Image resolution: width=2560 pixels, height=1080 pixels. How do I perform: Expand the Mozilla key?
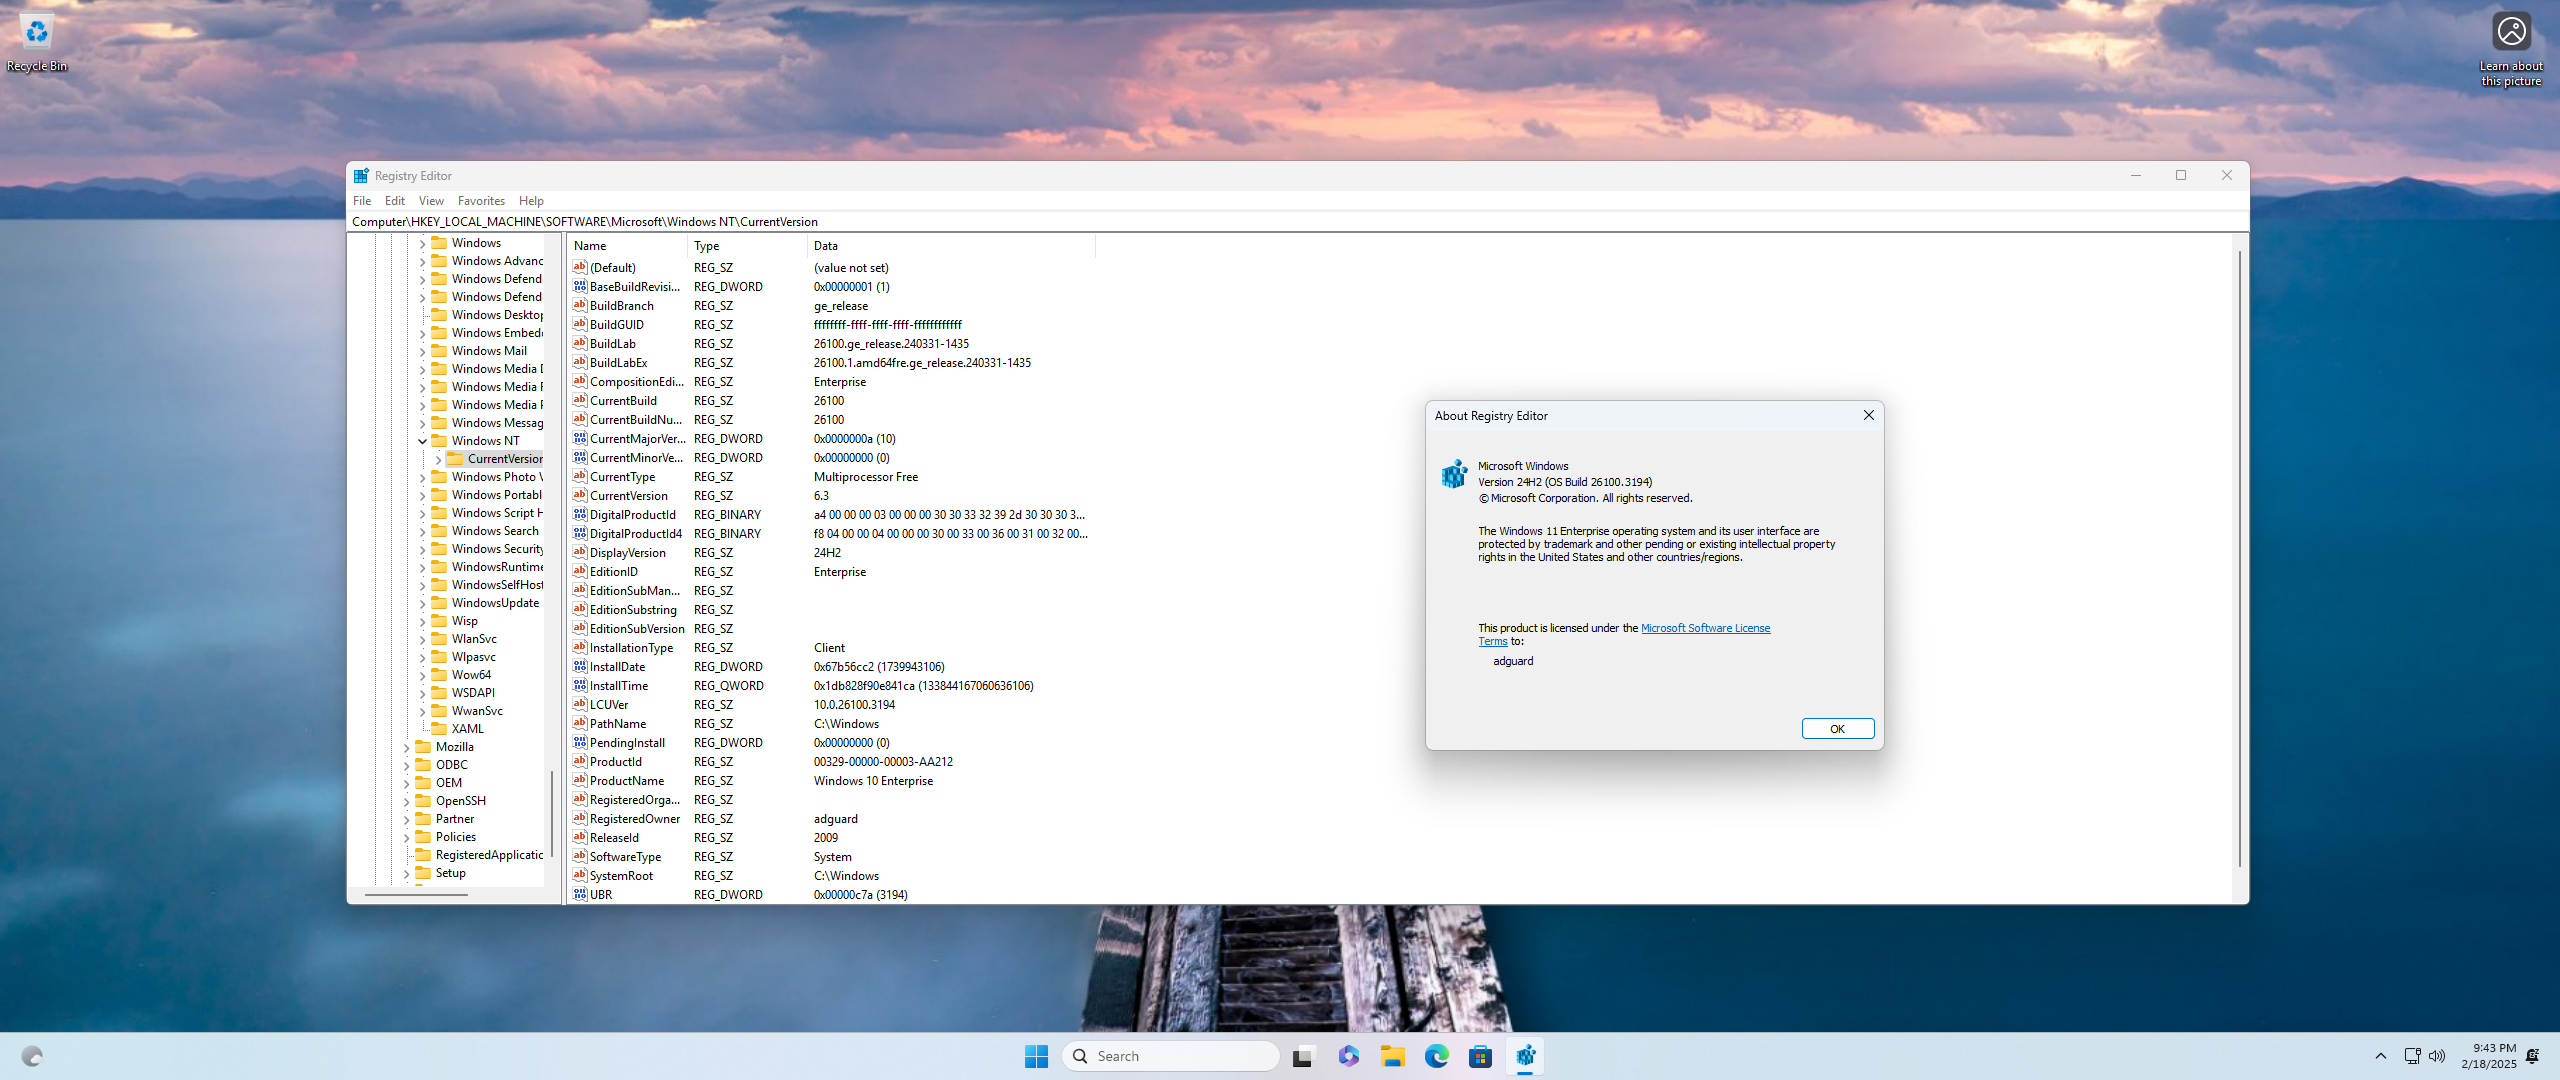point(406,747)
